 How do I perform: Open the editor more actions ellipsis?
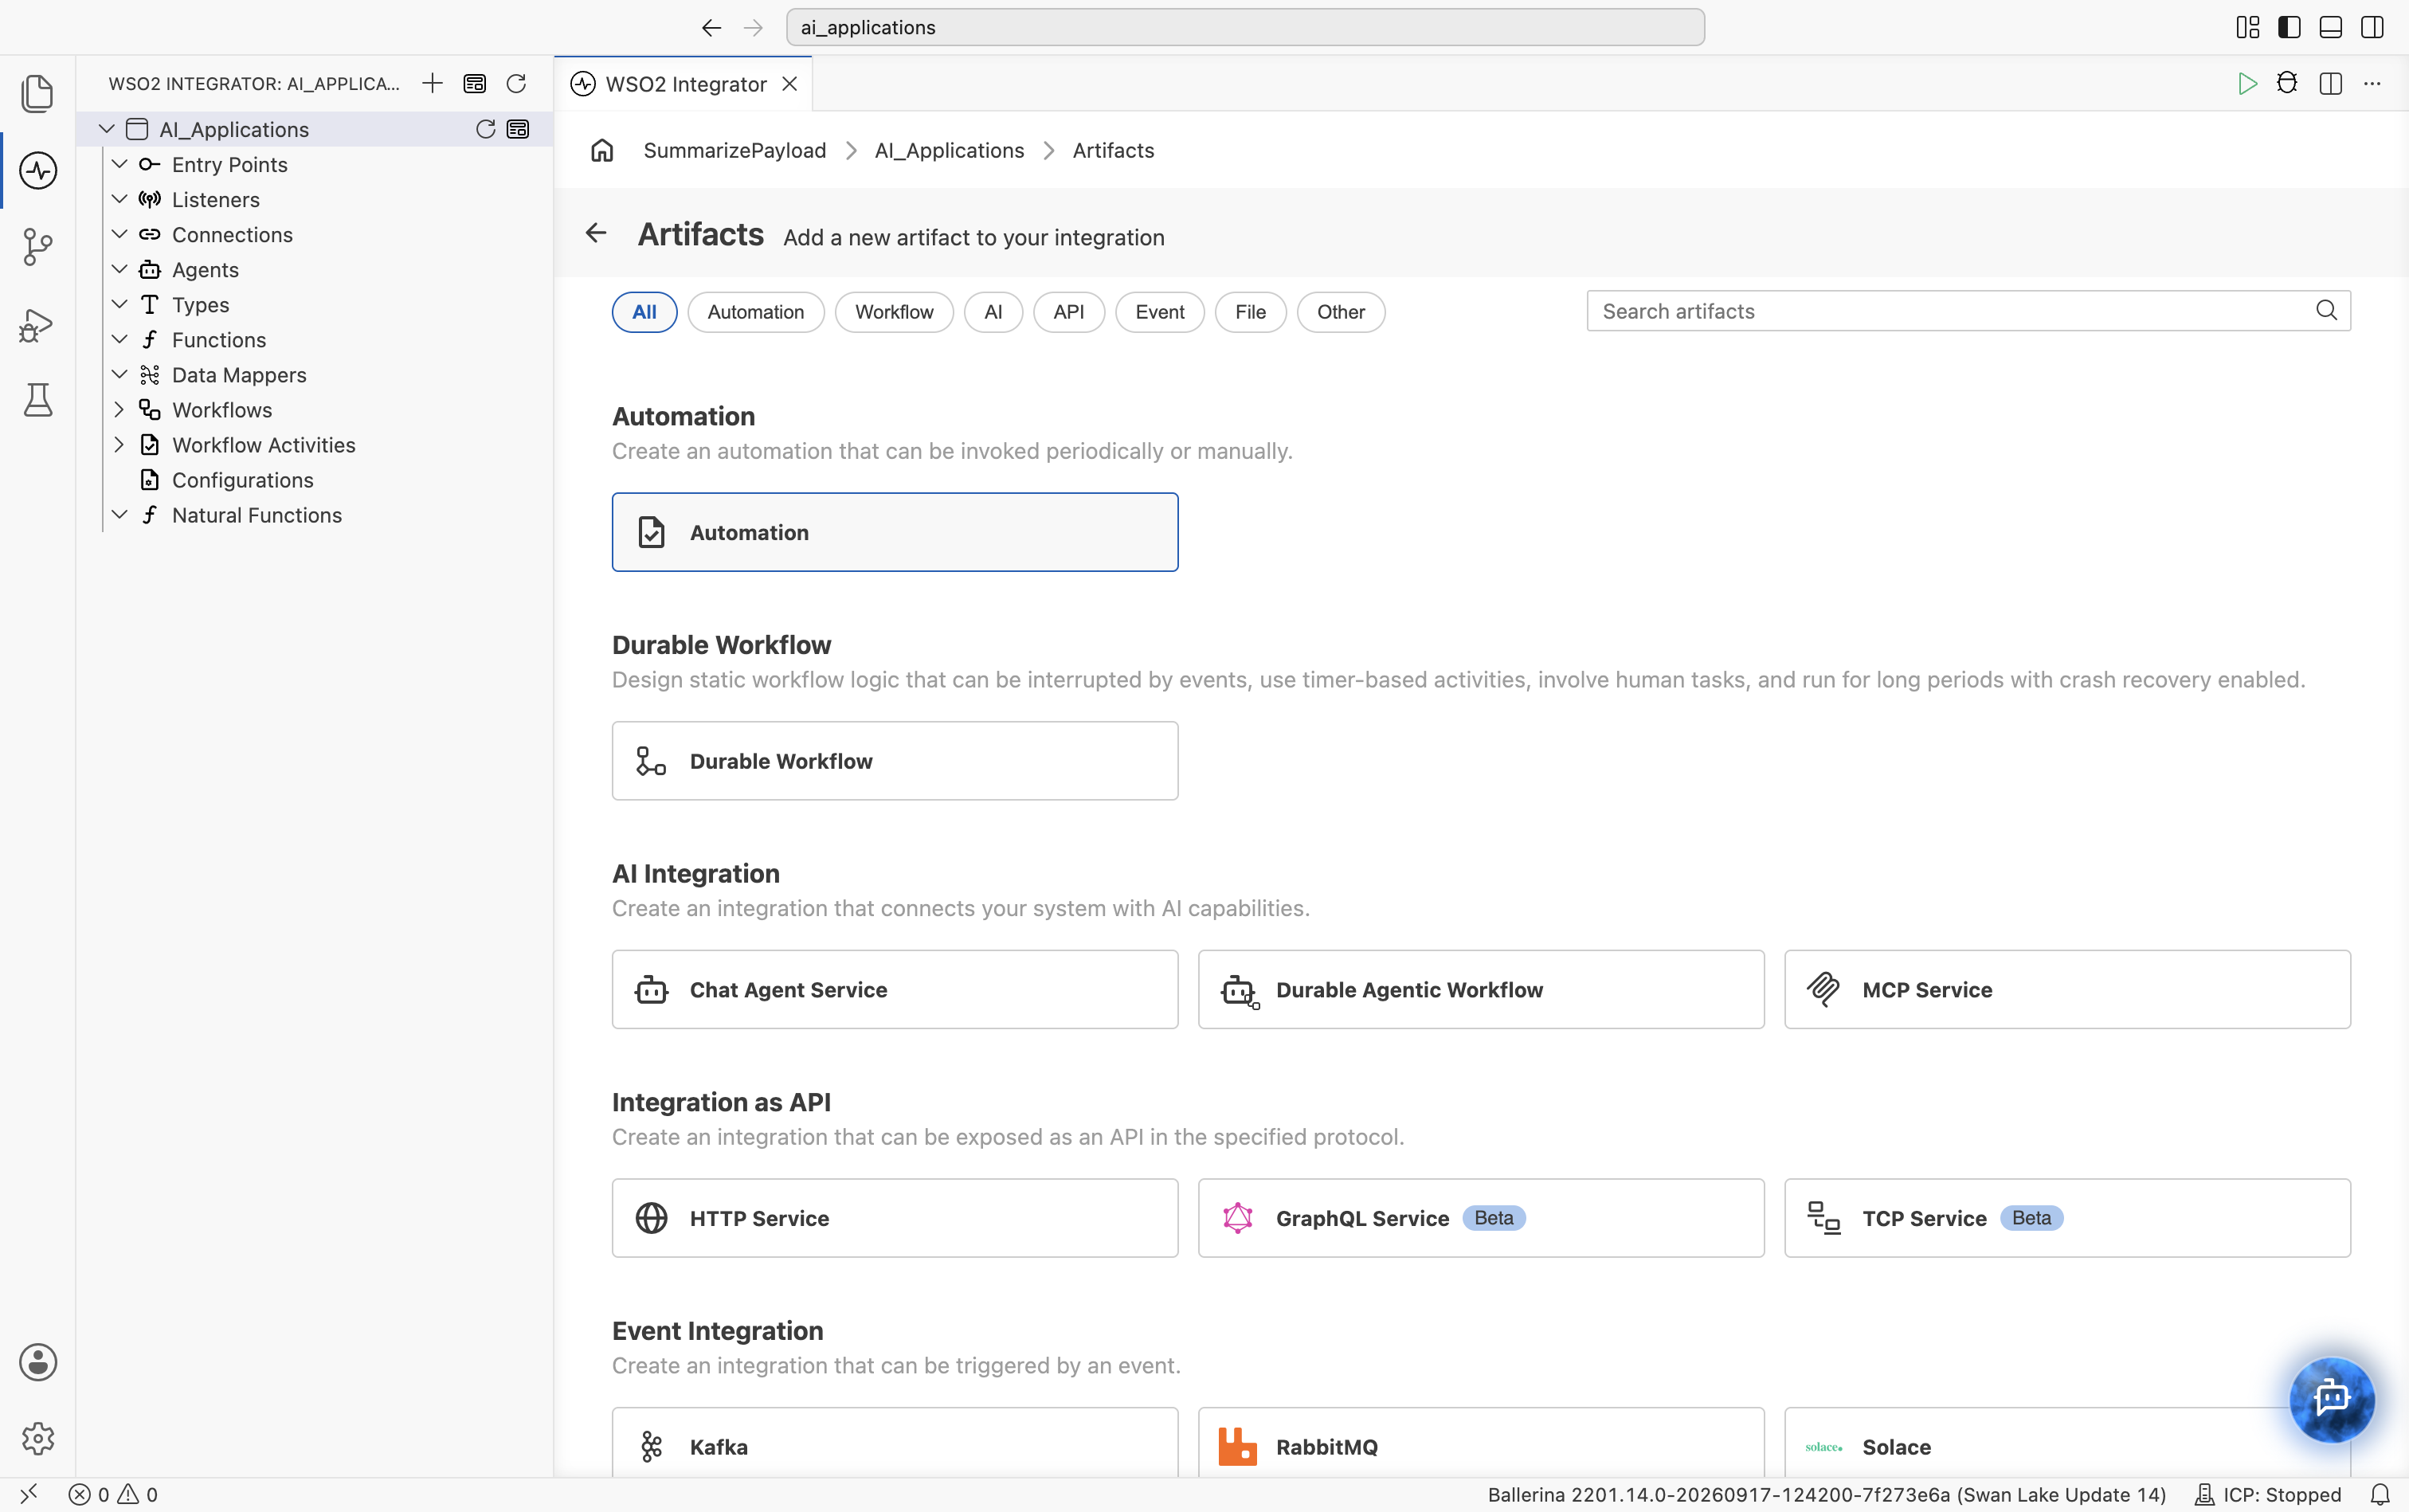coord(2372,83)
